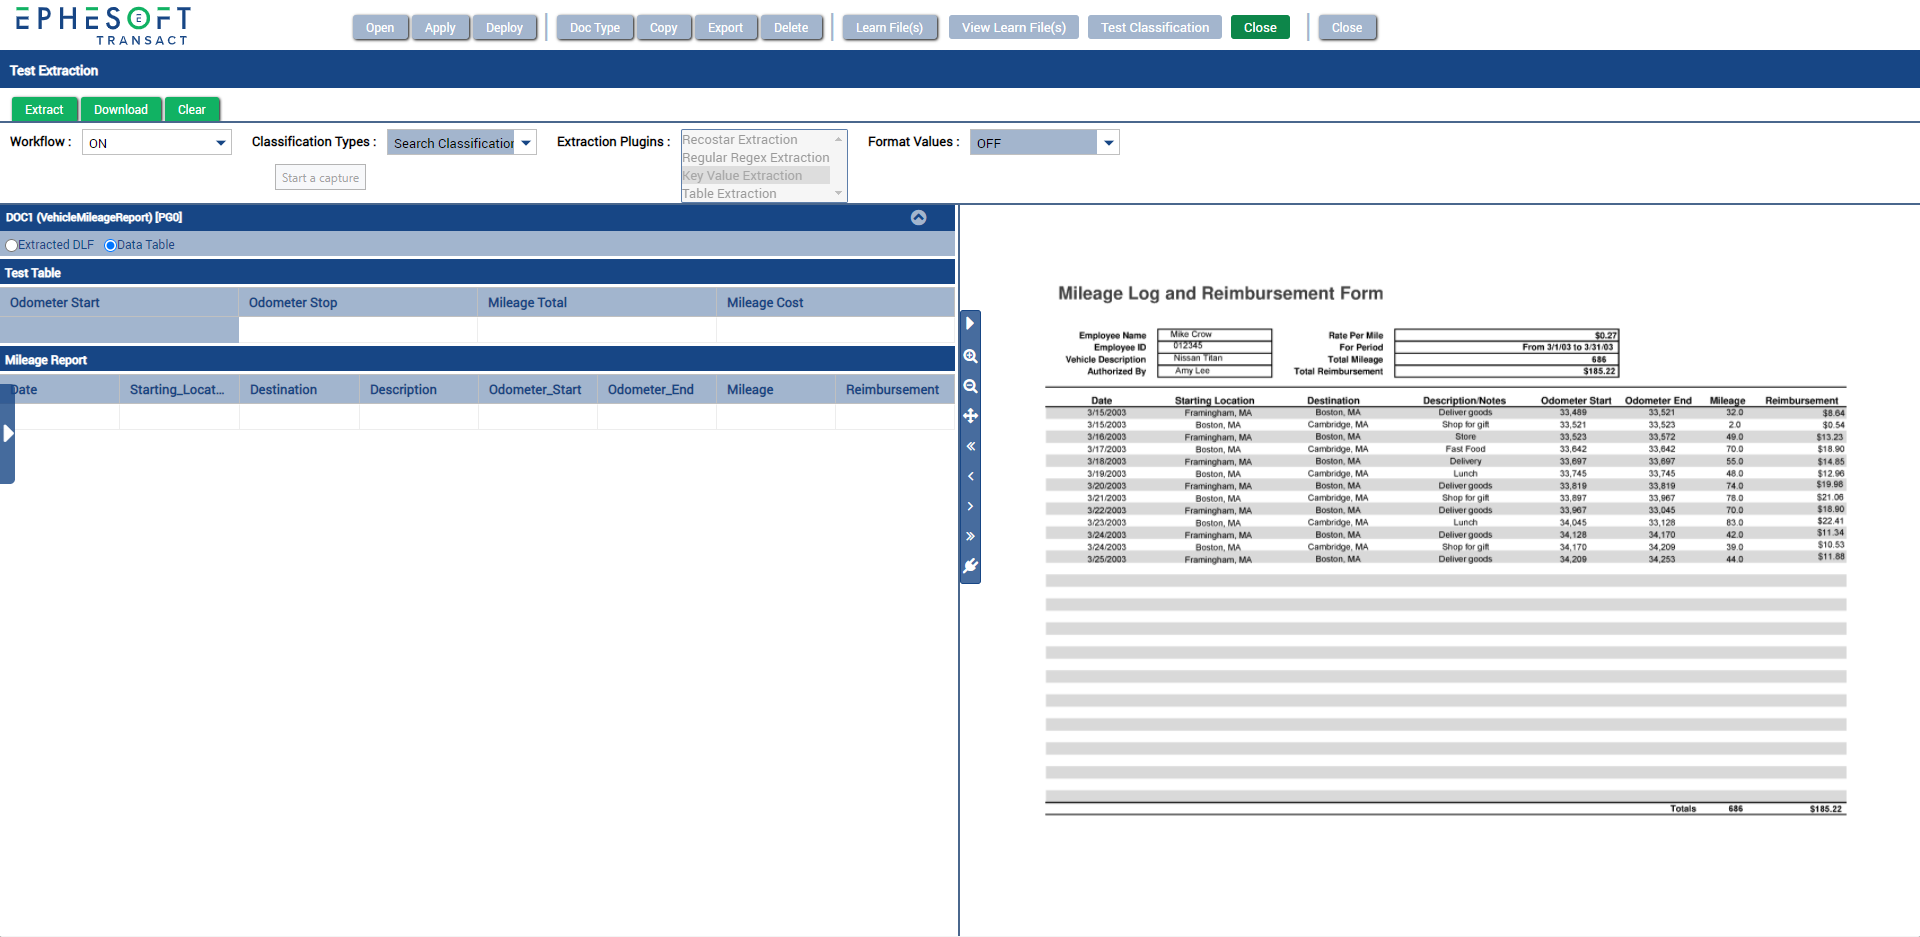Screen dimensions: 1920x937
Task: Go to previous page arrow
Action: (x=970, y=476)
